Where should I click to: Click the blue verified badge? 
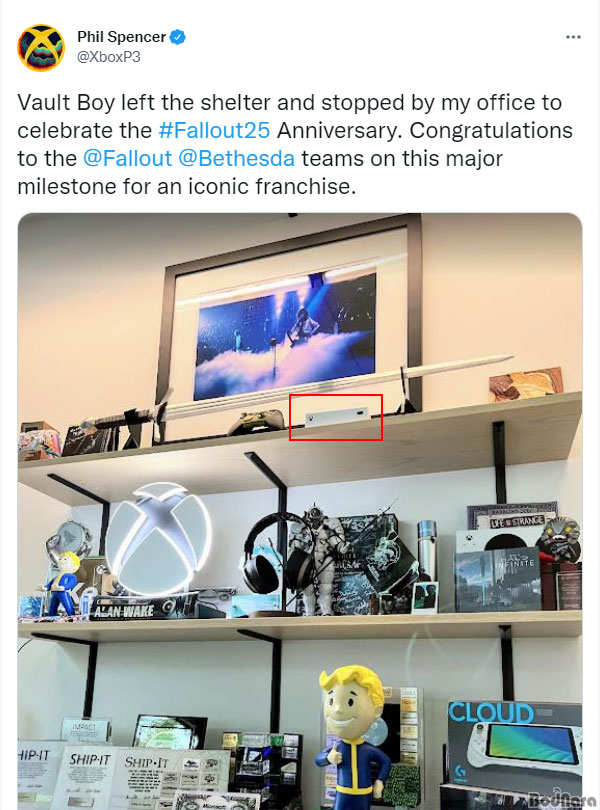(178, 37)
